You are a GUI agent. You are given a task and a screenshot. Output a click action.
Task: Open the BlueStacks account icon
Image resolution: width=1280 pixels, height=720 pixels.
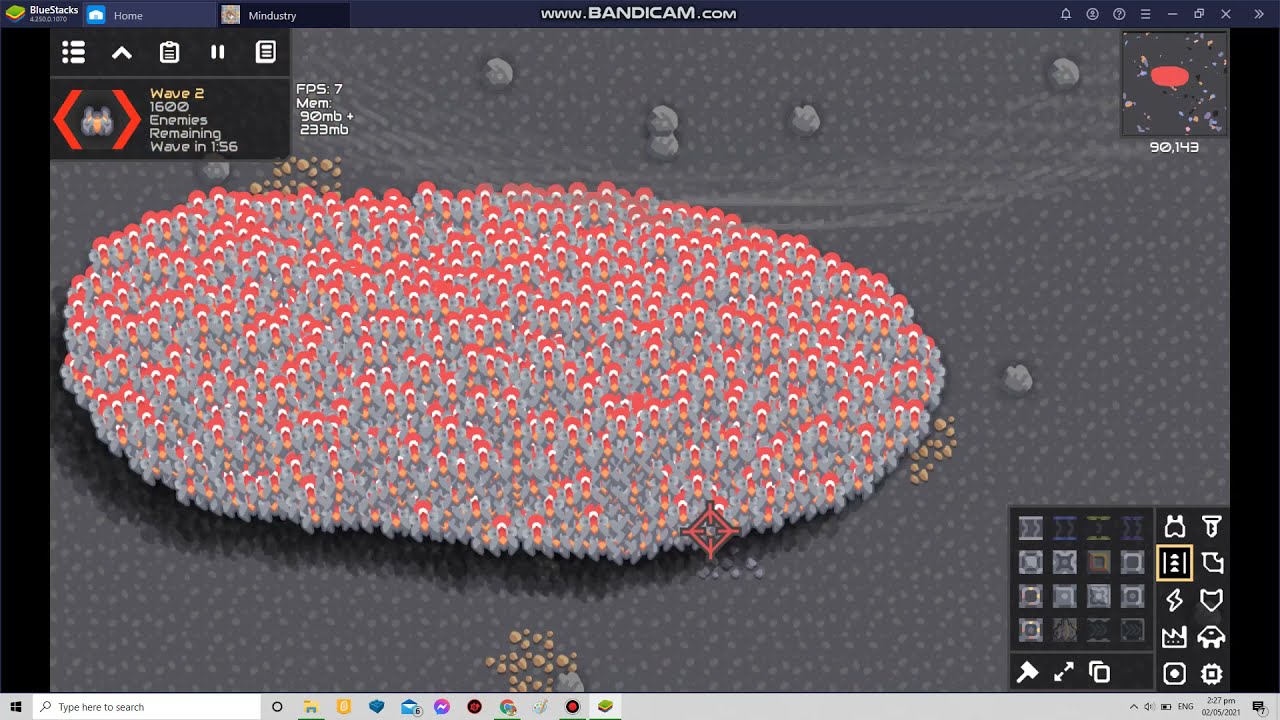[1092, 14]
